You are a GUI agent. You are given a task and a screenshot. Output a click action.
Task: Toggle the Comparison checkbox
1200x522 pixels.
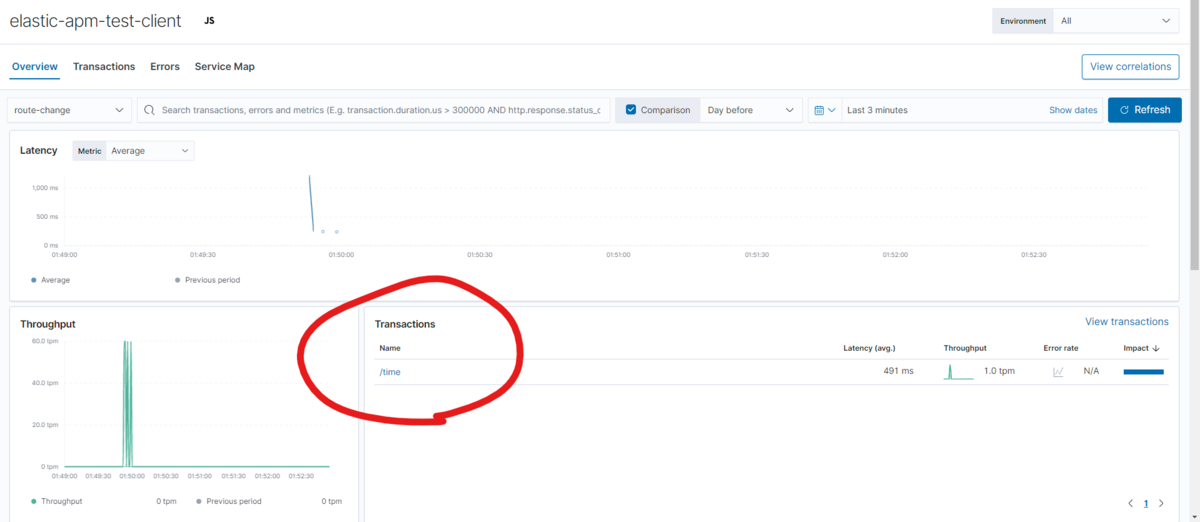(630, 110)
